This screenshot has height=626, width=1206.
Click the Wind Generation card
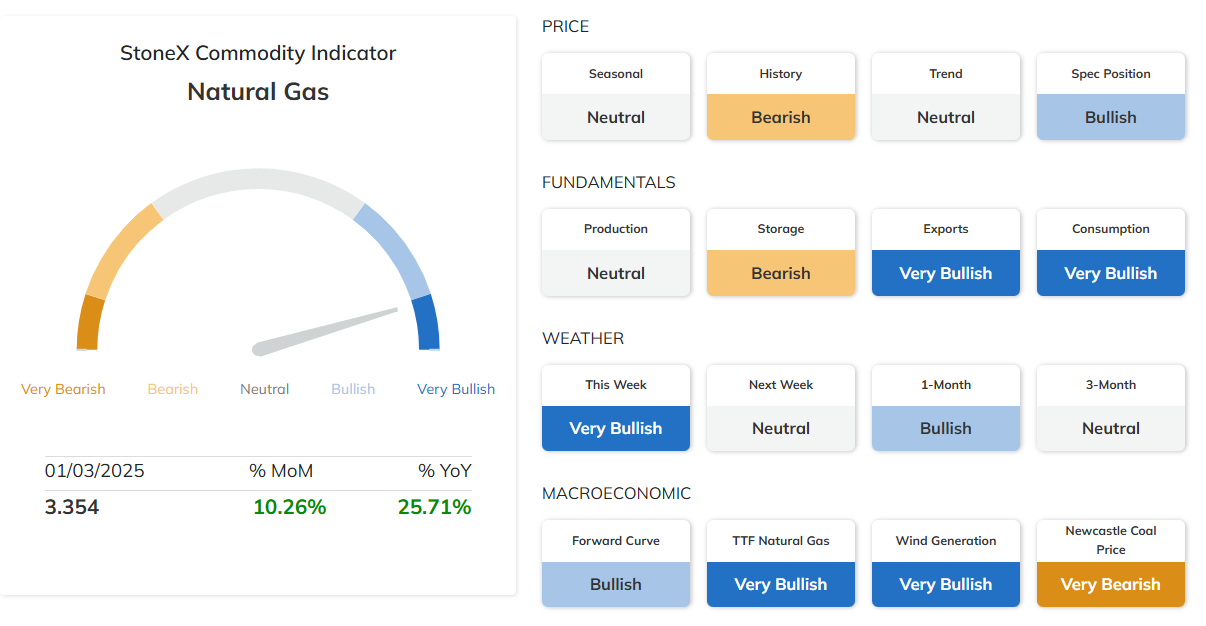[946, 563]
